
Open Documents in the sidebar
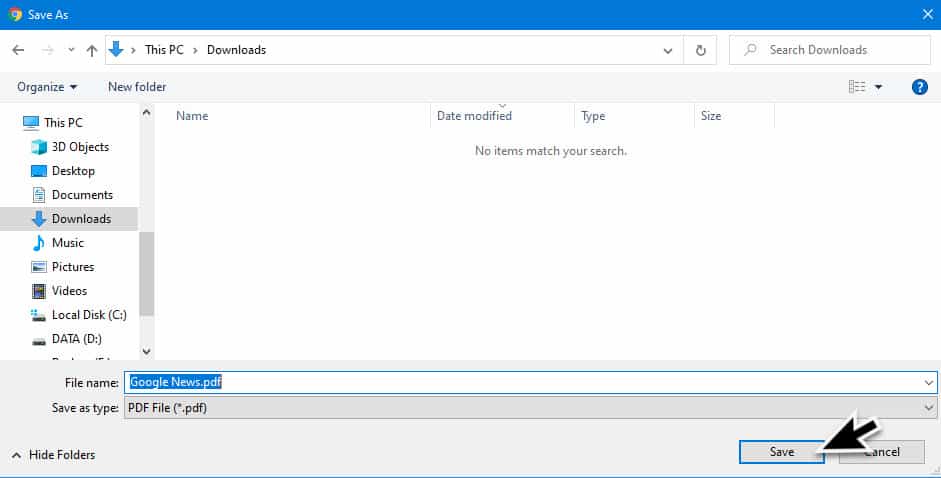(x=82, y=195)
